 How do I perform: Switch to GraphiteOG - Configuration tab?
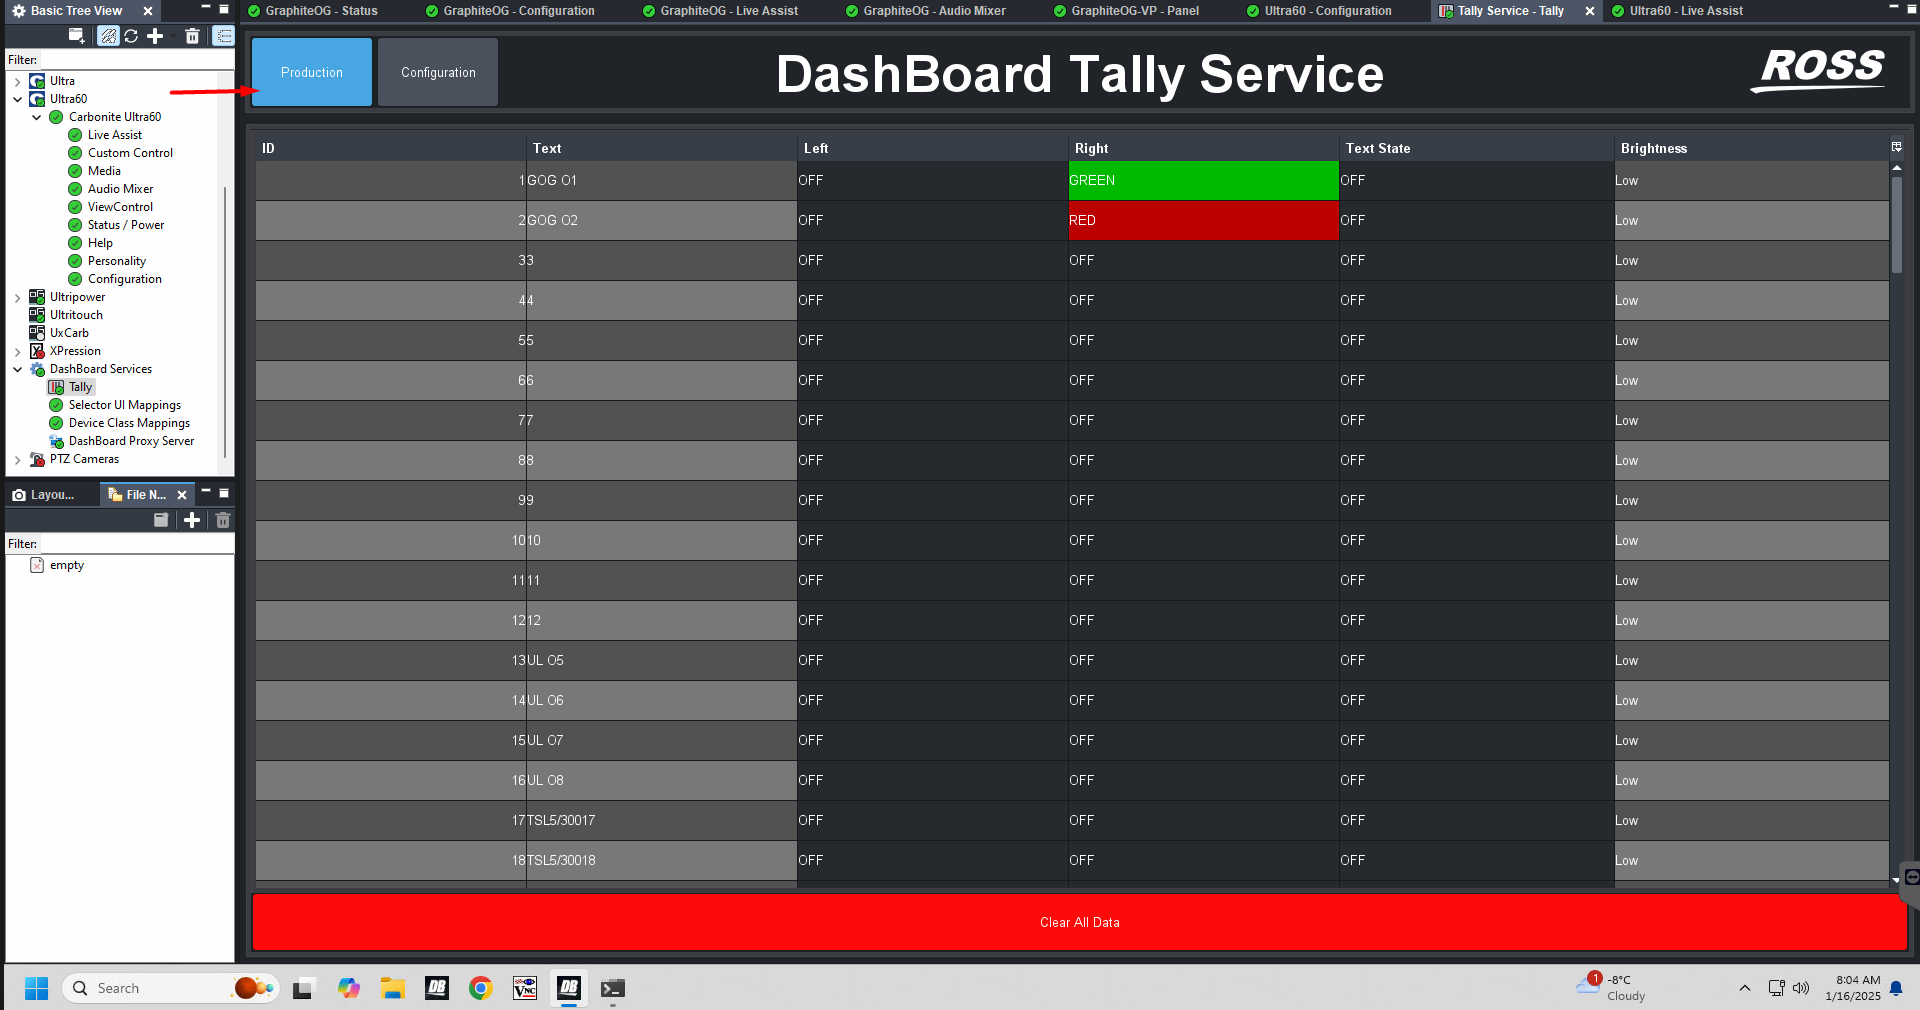click(x=510, y=11)
